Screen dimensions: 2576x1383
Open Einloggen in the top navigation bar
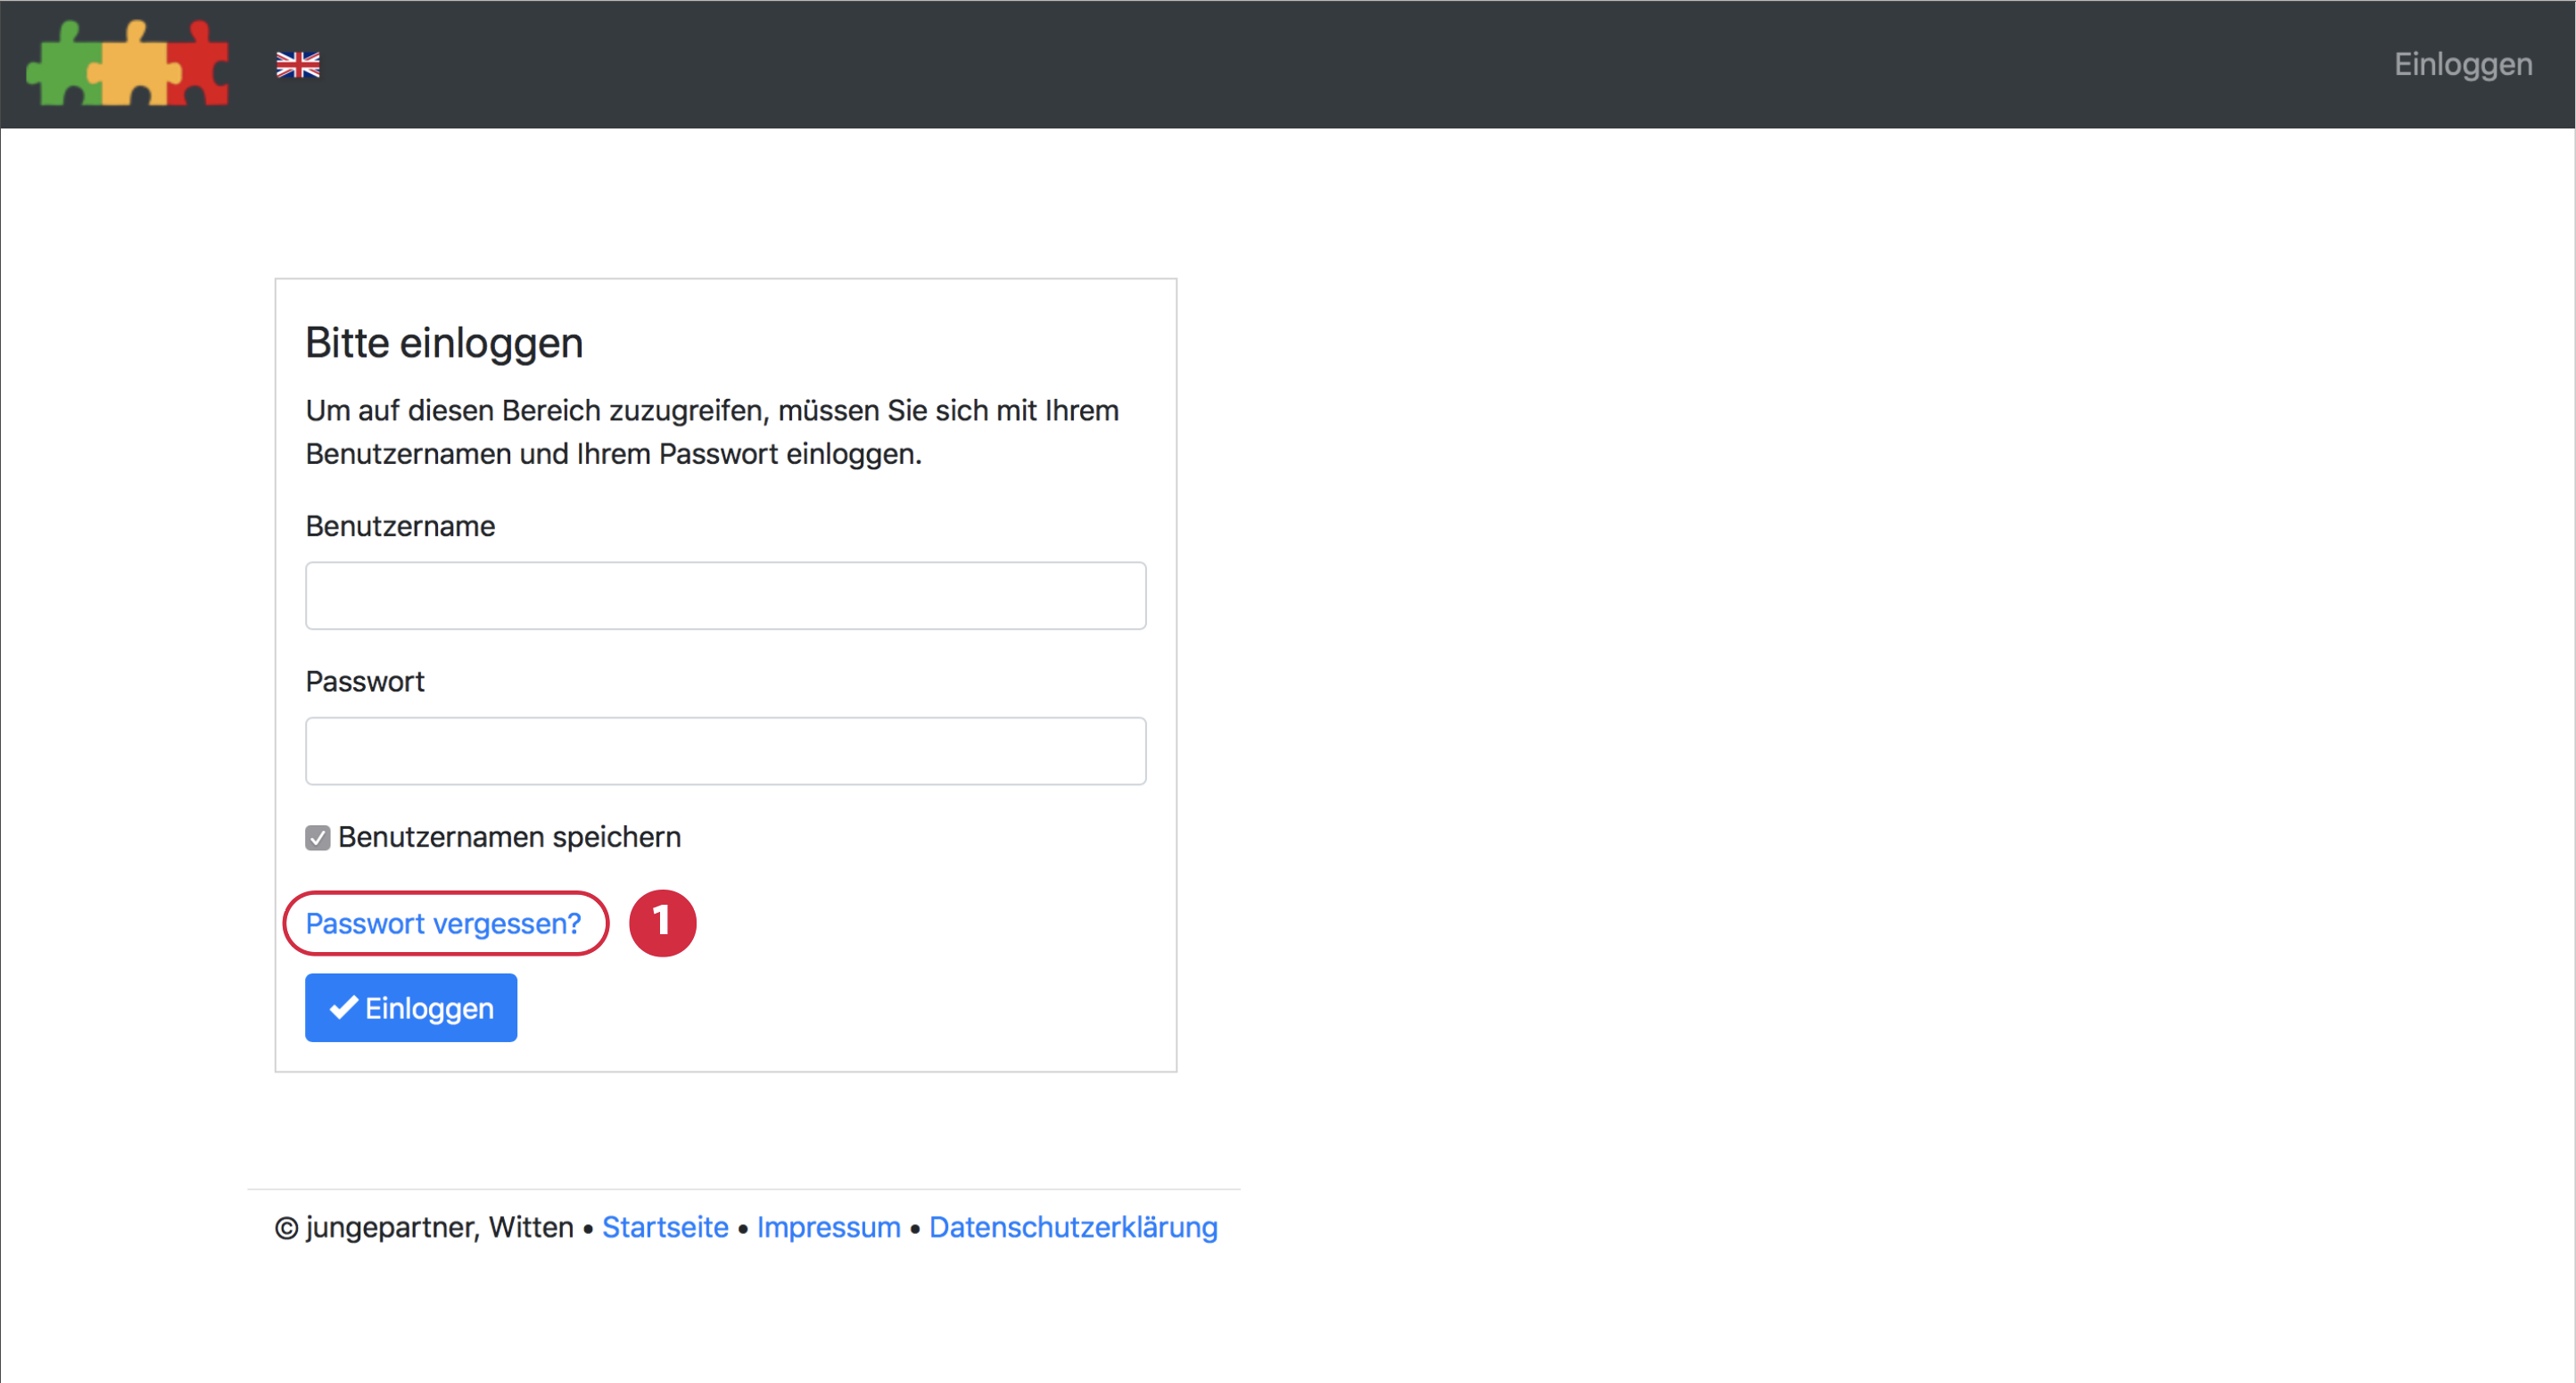click(x=2462, y=65)
